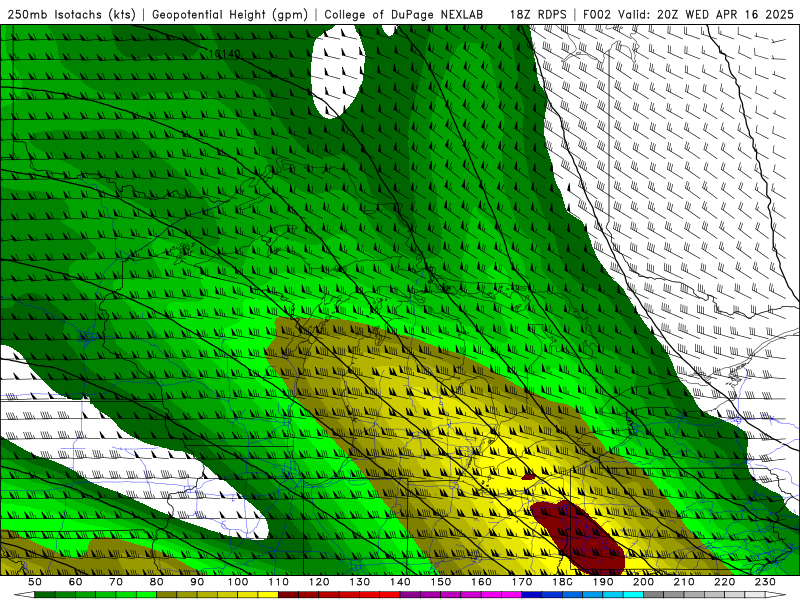Click the 'Valid: 20Z WED APR 16 2025' text
The height and width of the screenshot is (600, 800).
pyautogui.click(x=706, y=15)
